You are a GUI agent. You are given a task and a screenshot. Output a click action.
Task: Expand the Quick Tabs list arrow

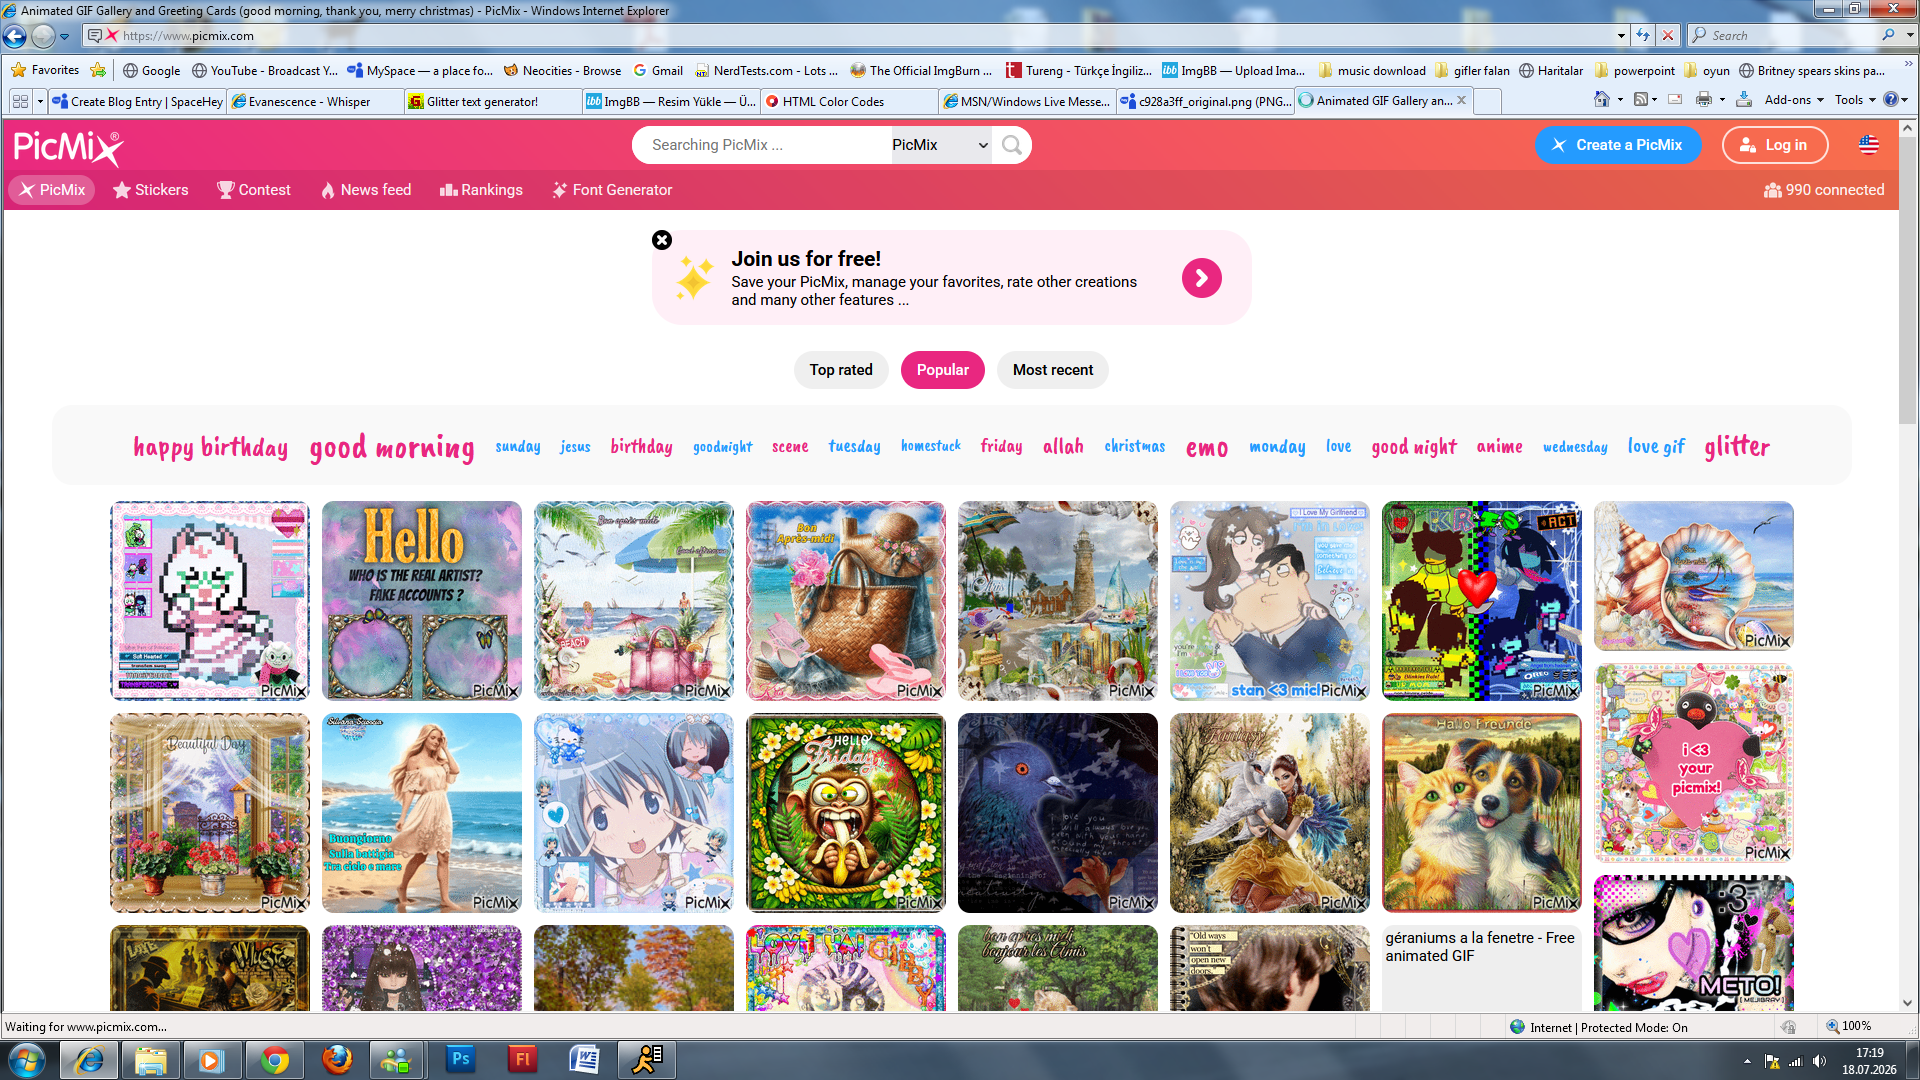[40, 101]
